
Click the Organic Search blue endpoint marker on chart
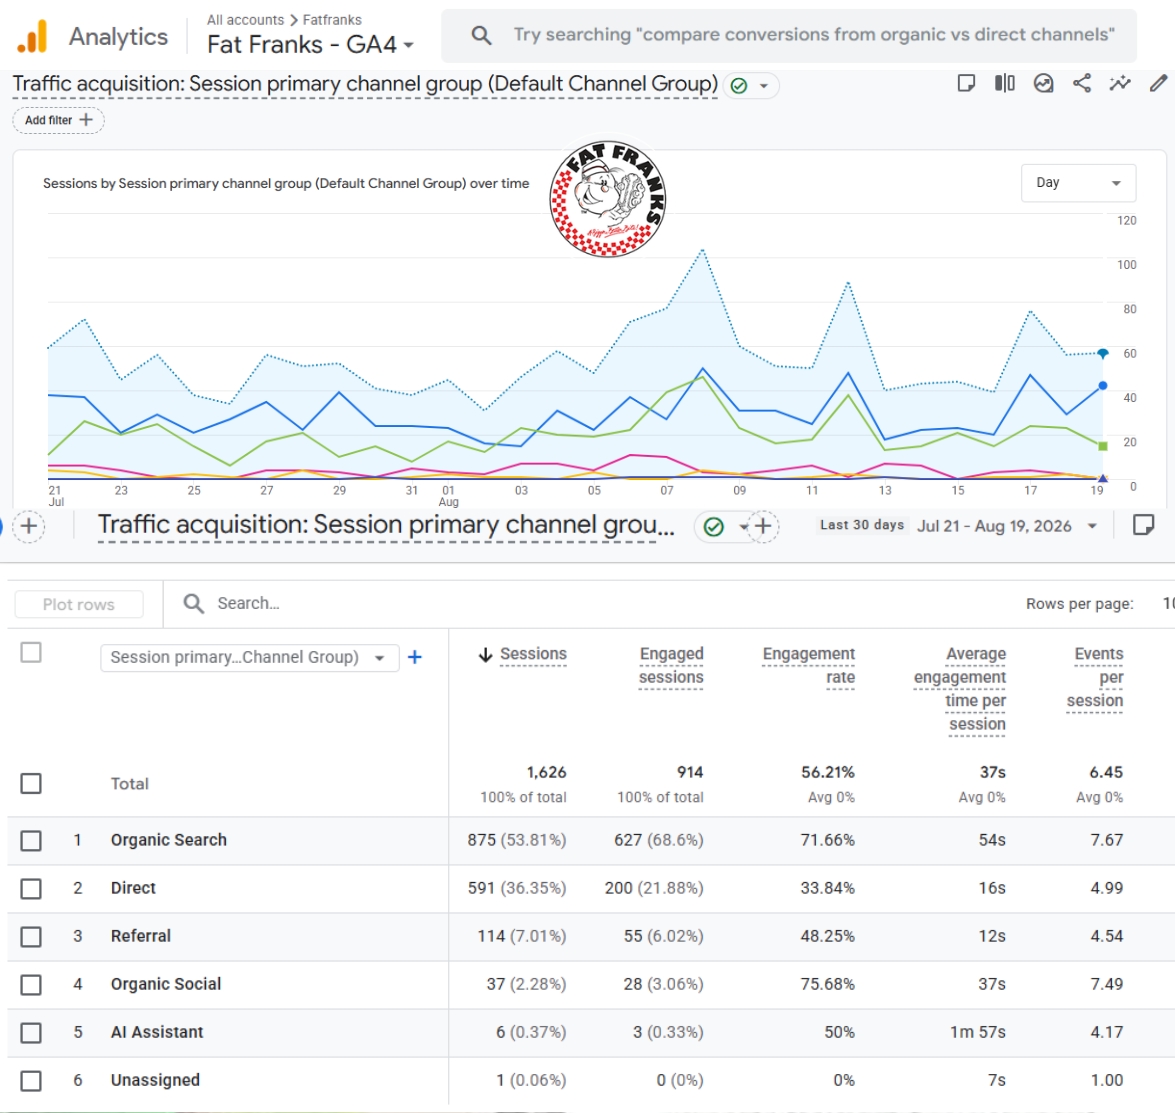click(x=1102, y=385)
